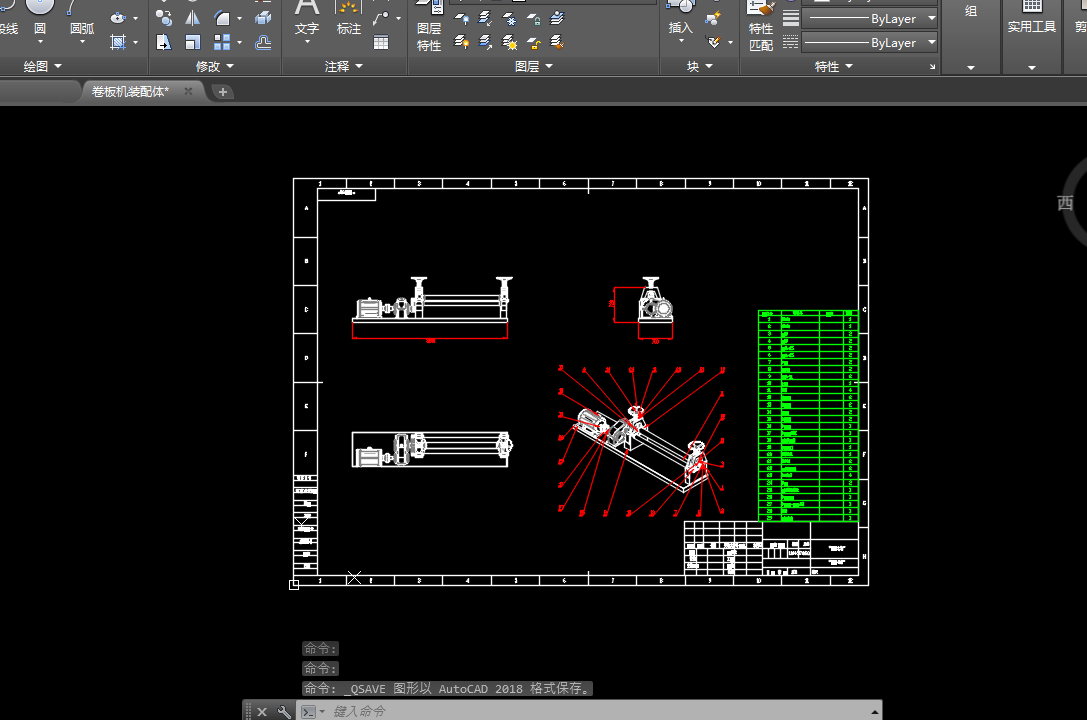This screenshot has width=1087, height=720.
Task: Open the Hatch tool dropdown arrow
Action: (x=135, y=42)
